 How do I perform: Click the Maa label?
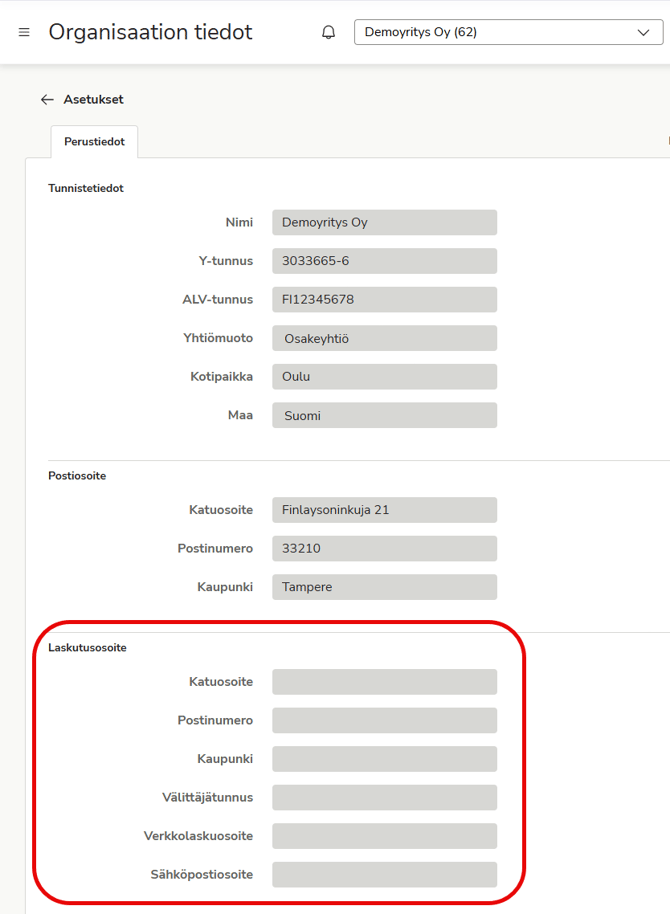coord(240,415)
